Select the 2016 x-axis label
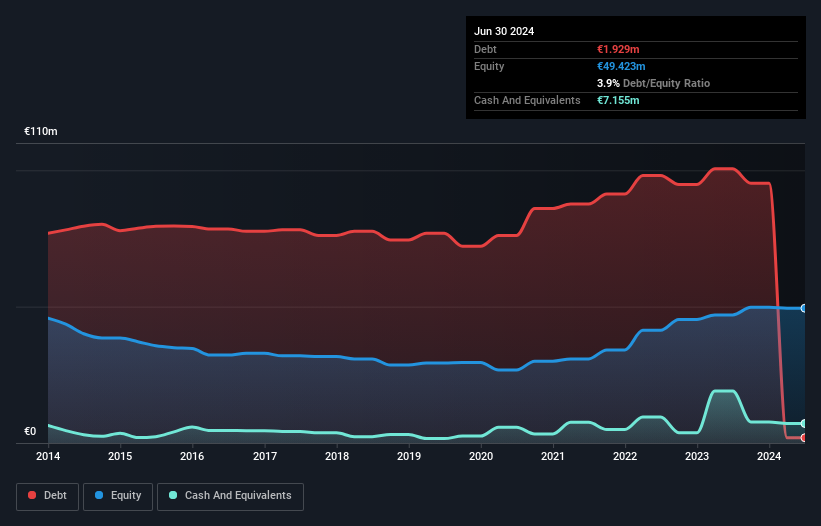Viewport: 821px width, 526px height. coord(192,456)
